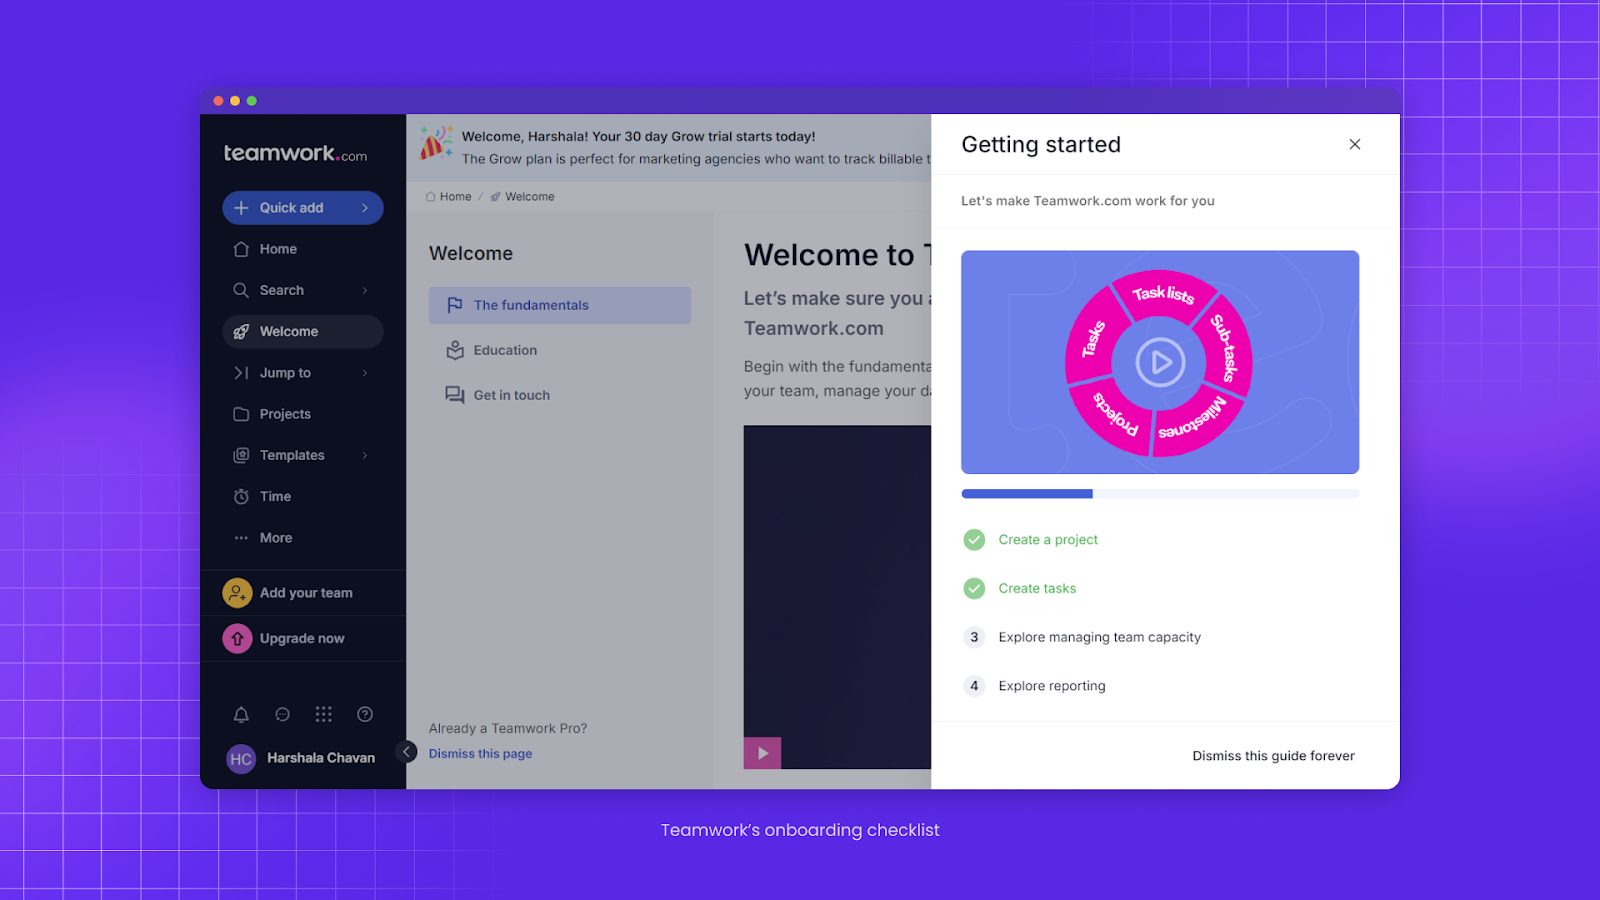Image resolution: width=1600 pixels, height=900 pixels.
Task: Select The fundamentals tab
Action: tap(560, 305)
